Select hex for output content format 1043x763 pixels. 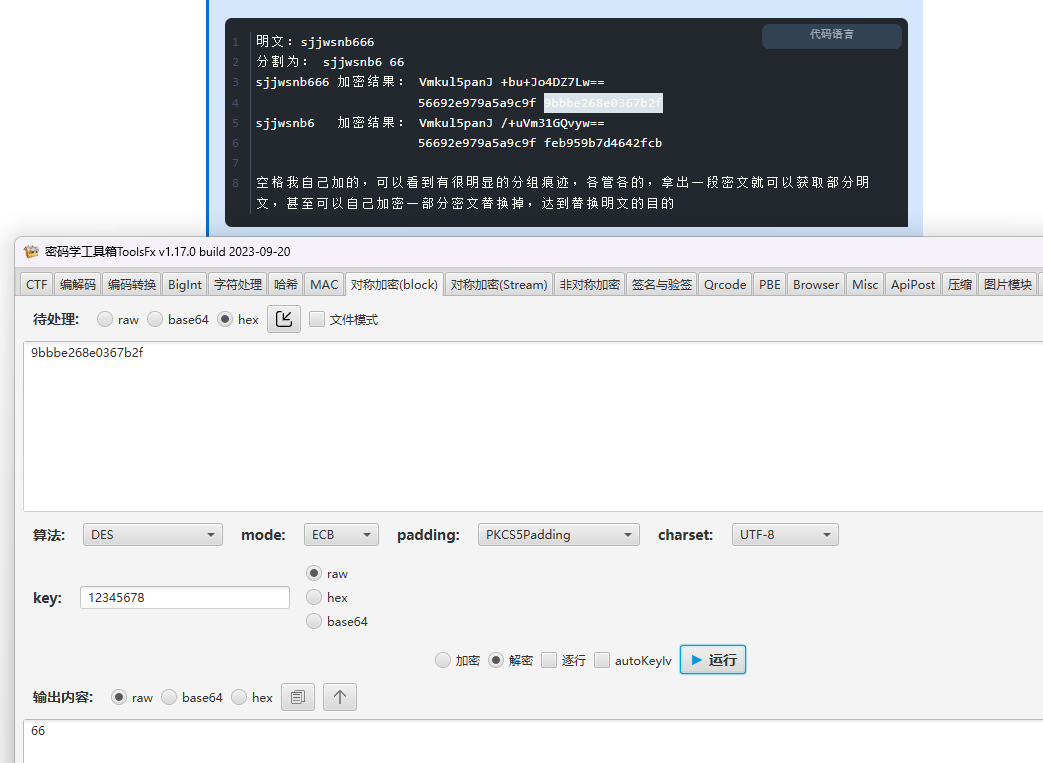tap(240, 698)
